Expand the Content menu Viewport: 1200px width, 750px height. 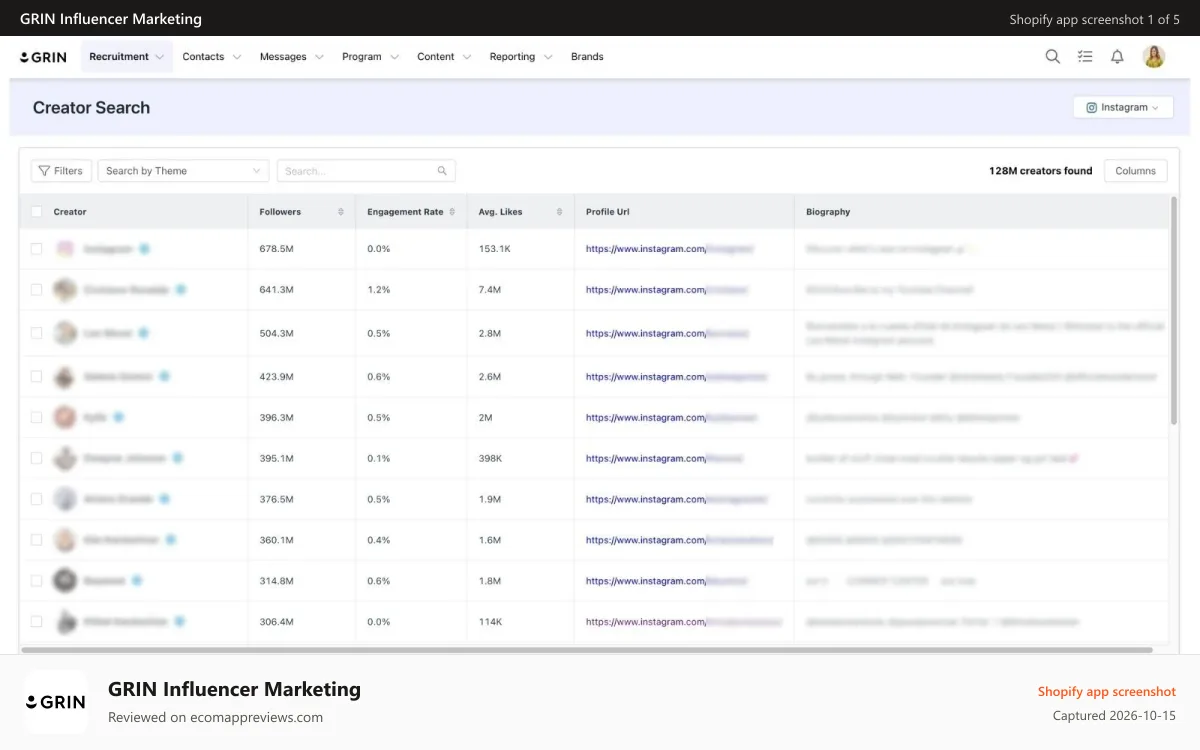pyautogui.click(x=444, y=57)
